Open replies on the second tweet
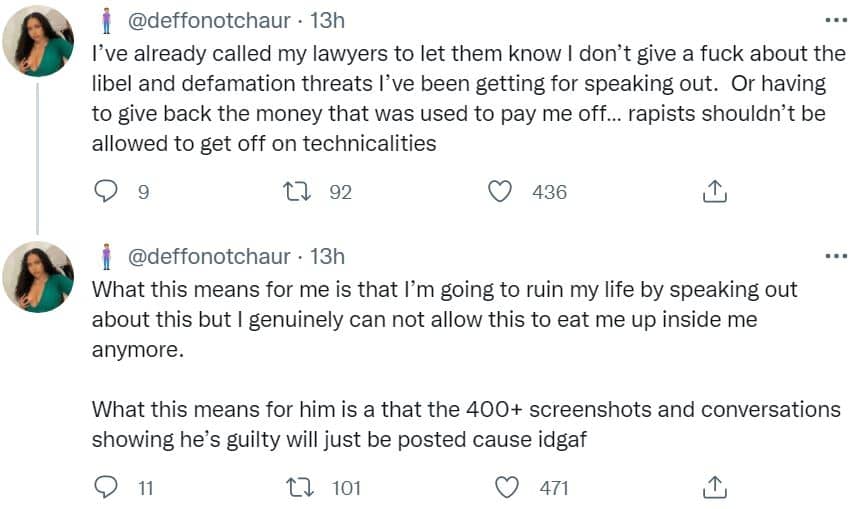Screen dimensions: 863x509 coord(106,487)
